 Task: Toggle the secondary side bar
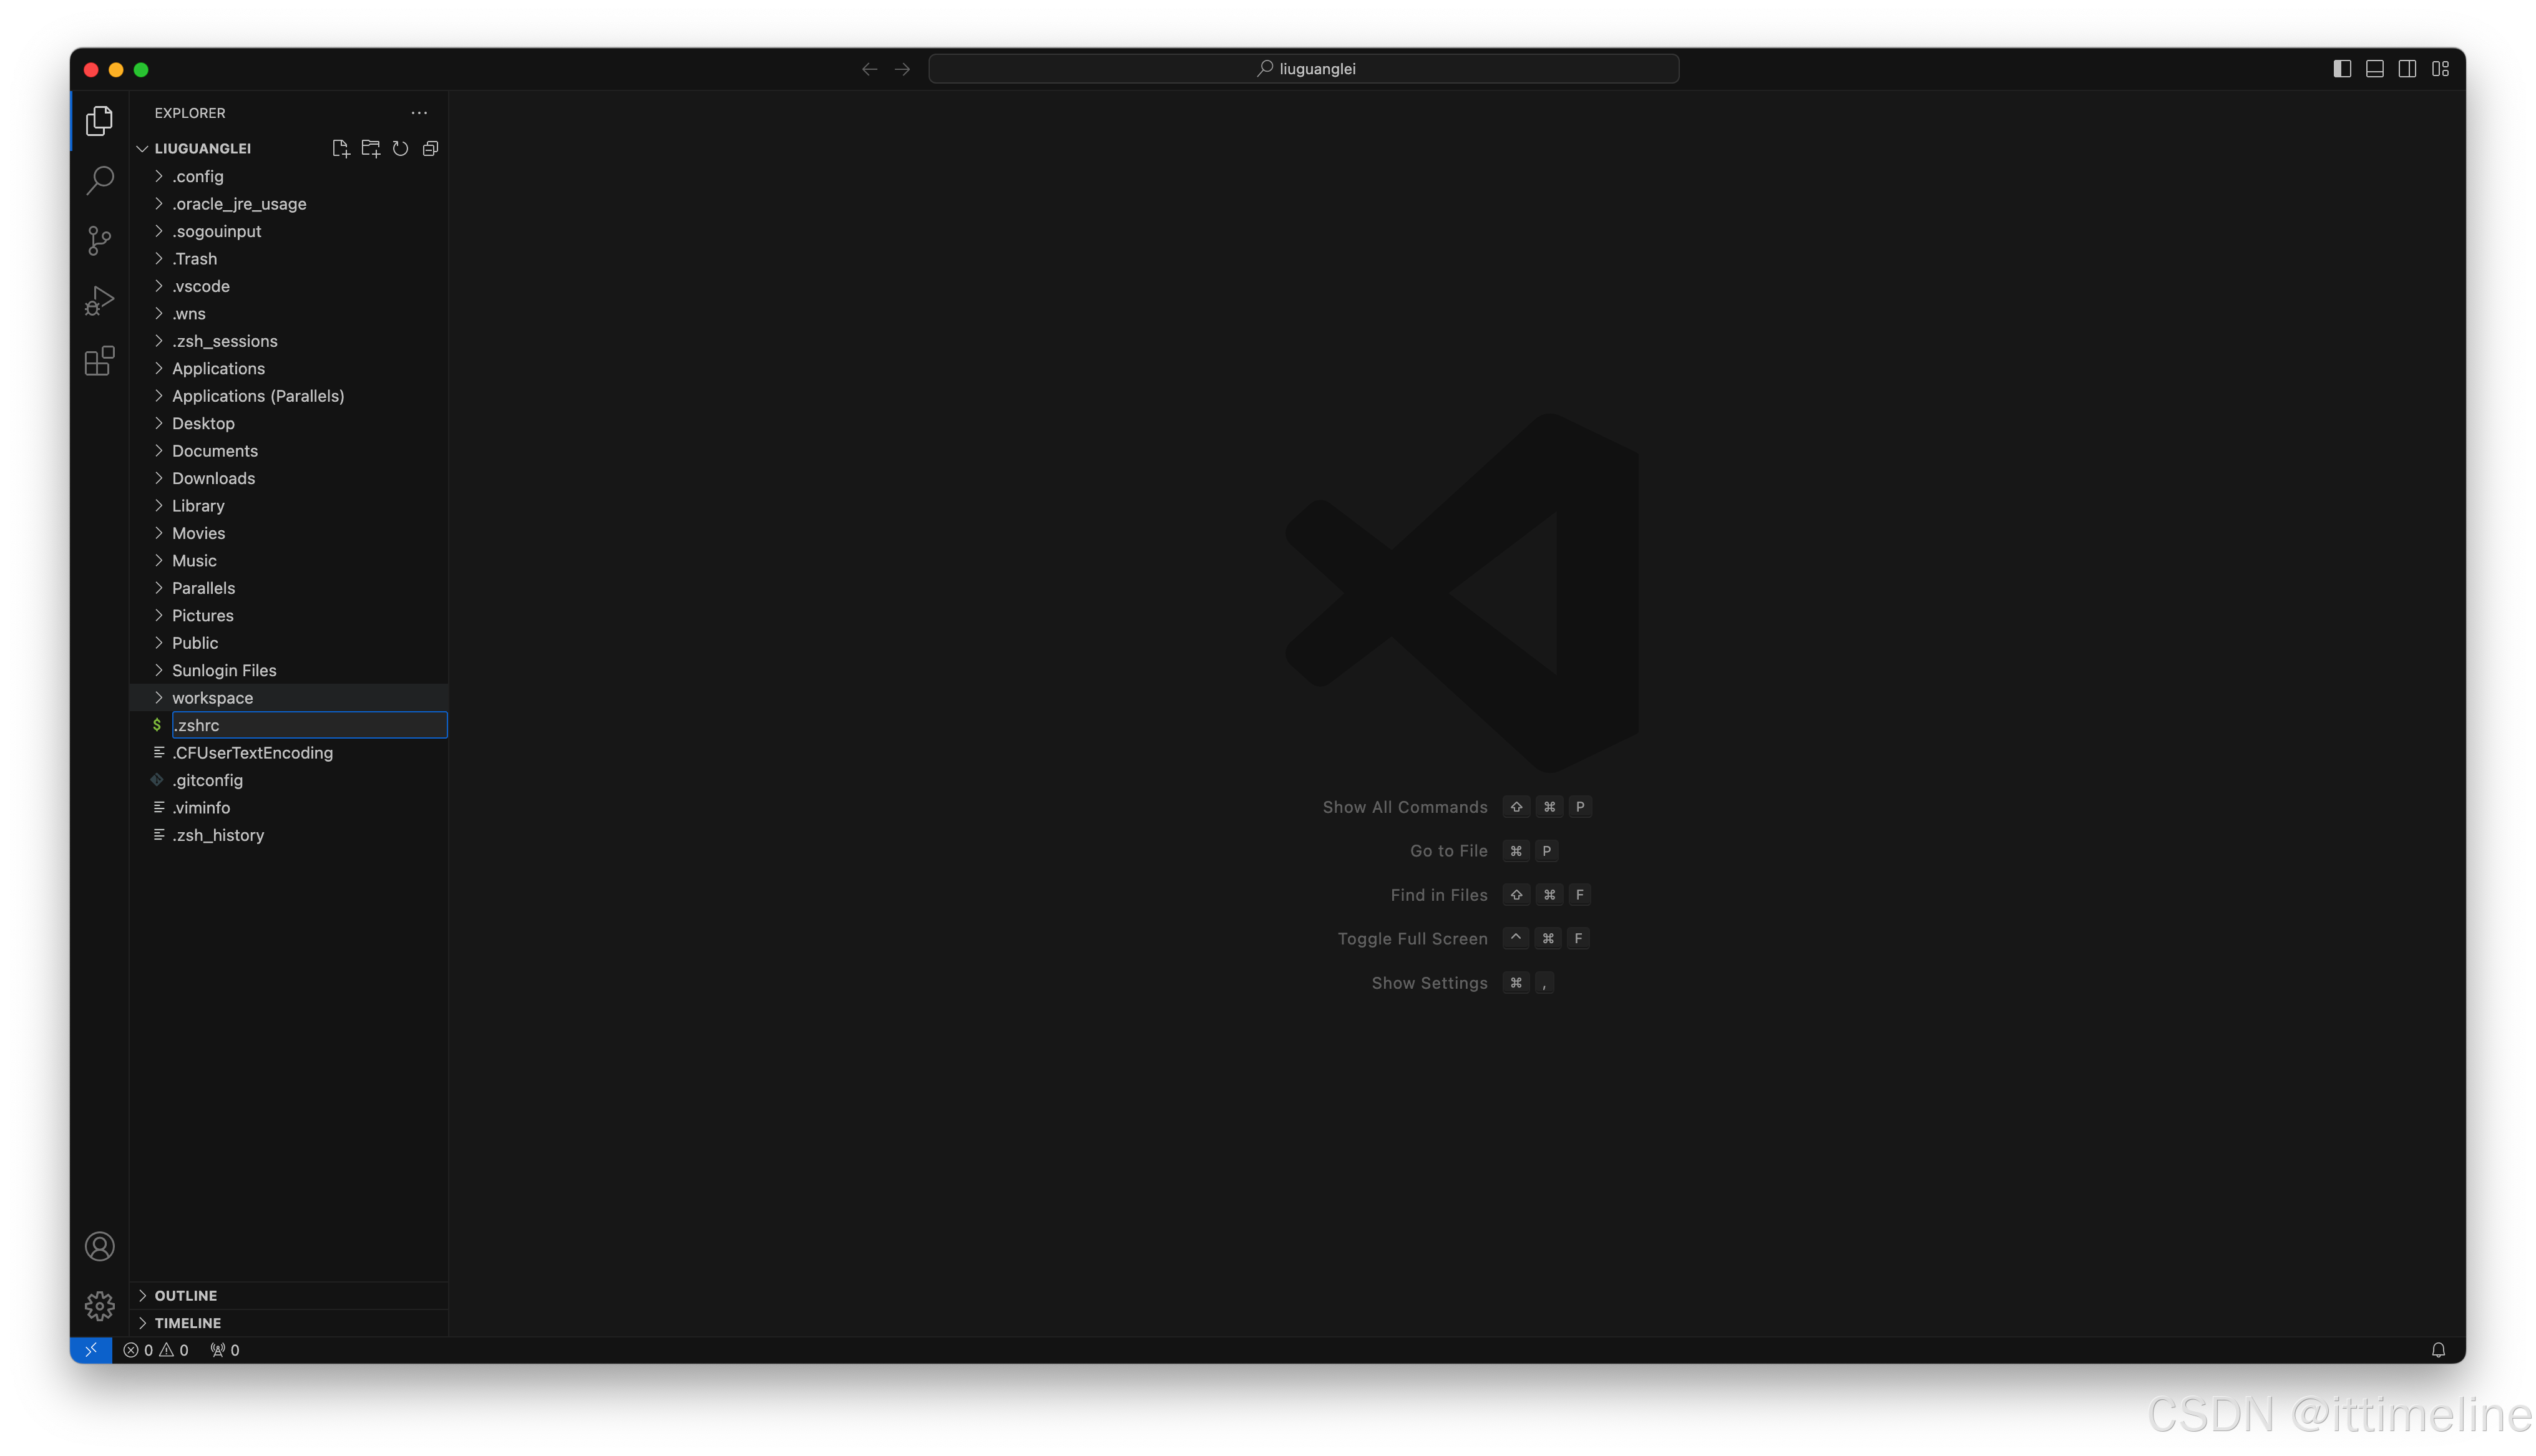click(x=2408, y=69)
